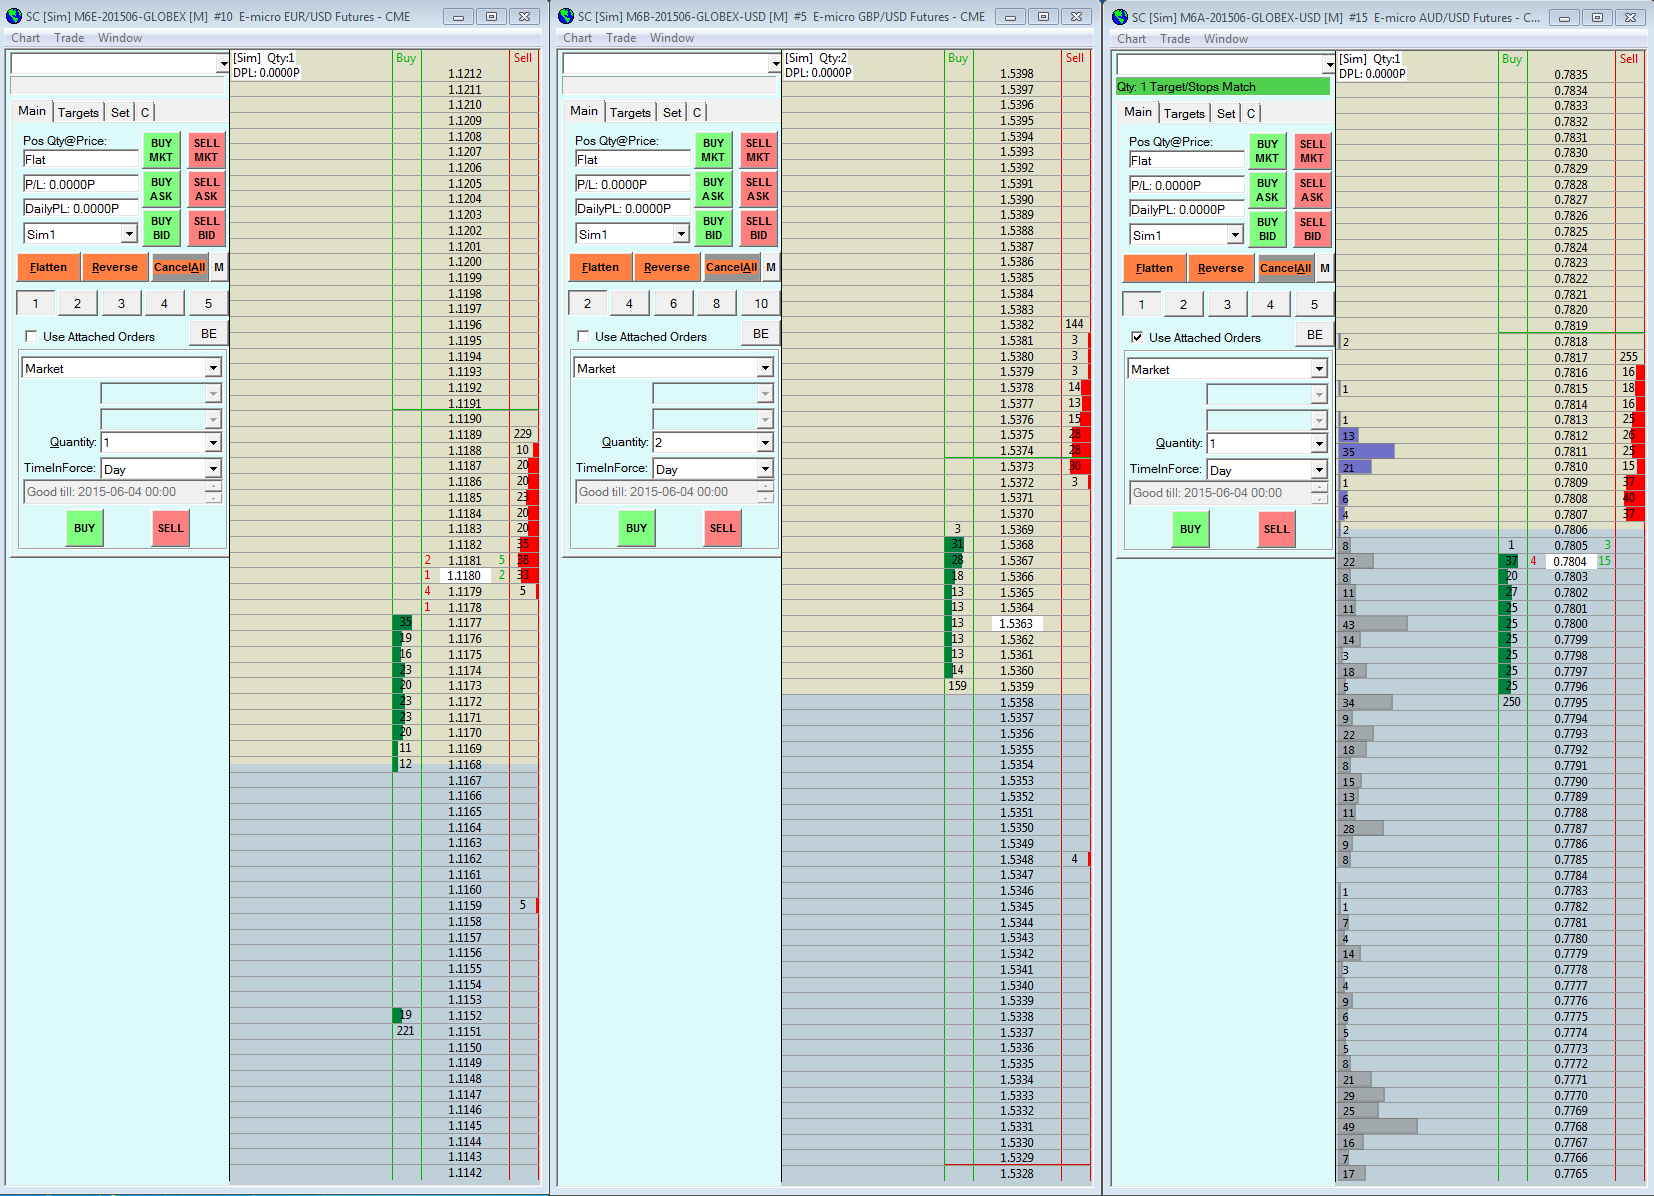
Task: Select quantity preset 4 in GBP/USD window
Action: (629, 304)
